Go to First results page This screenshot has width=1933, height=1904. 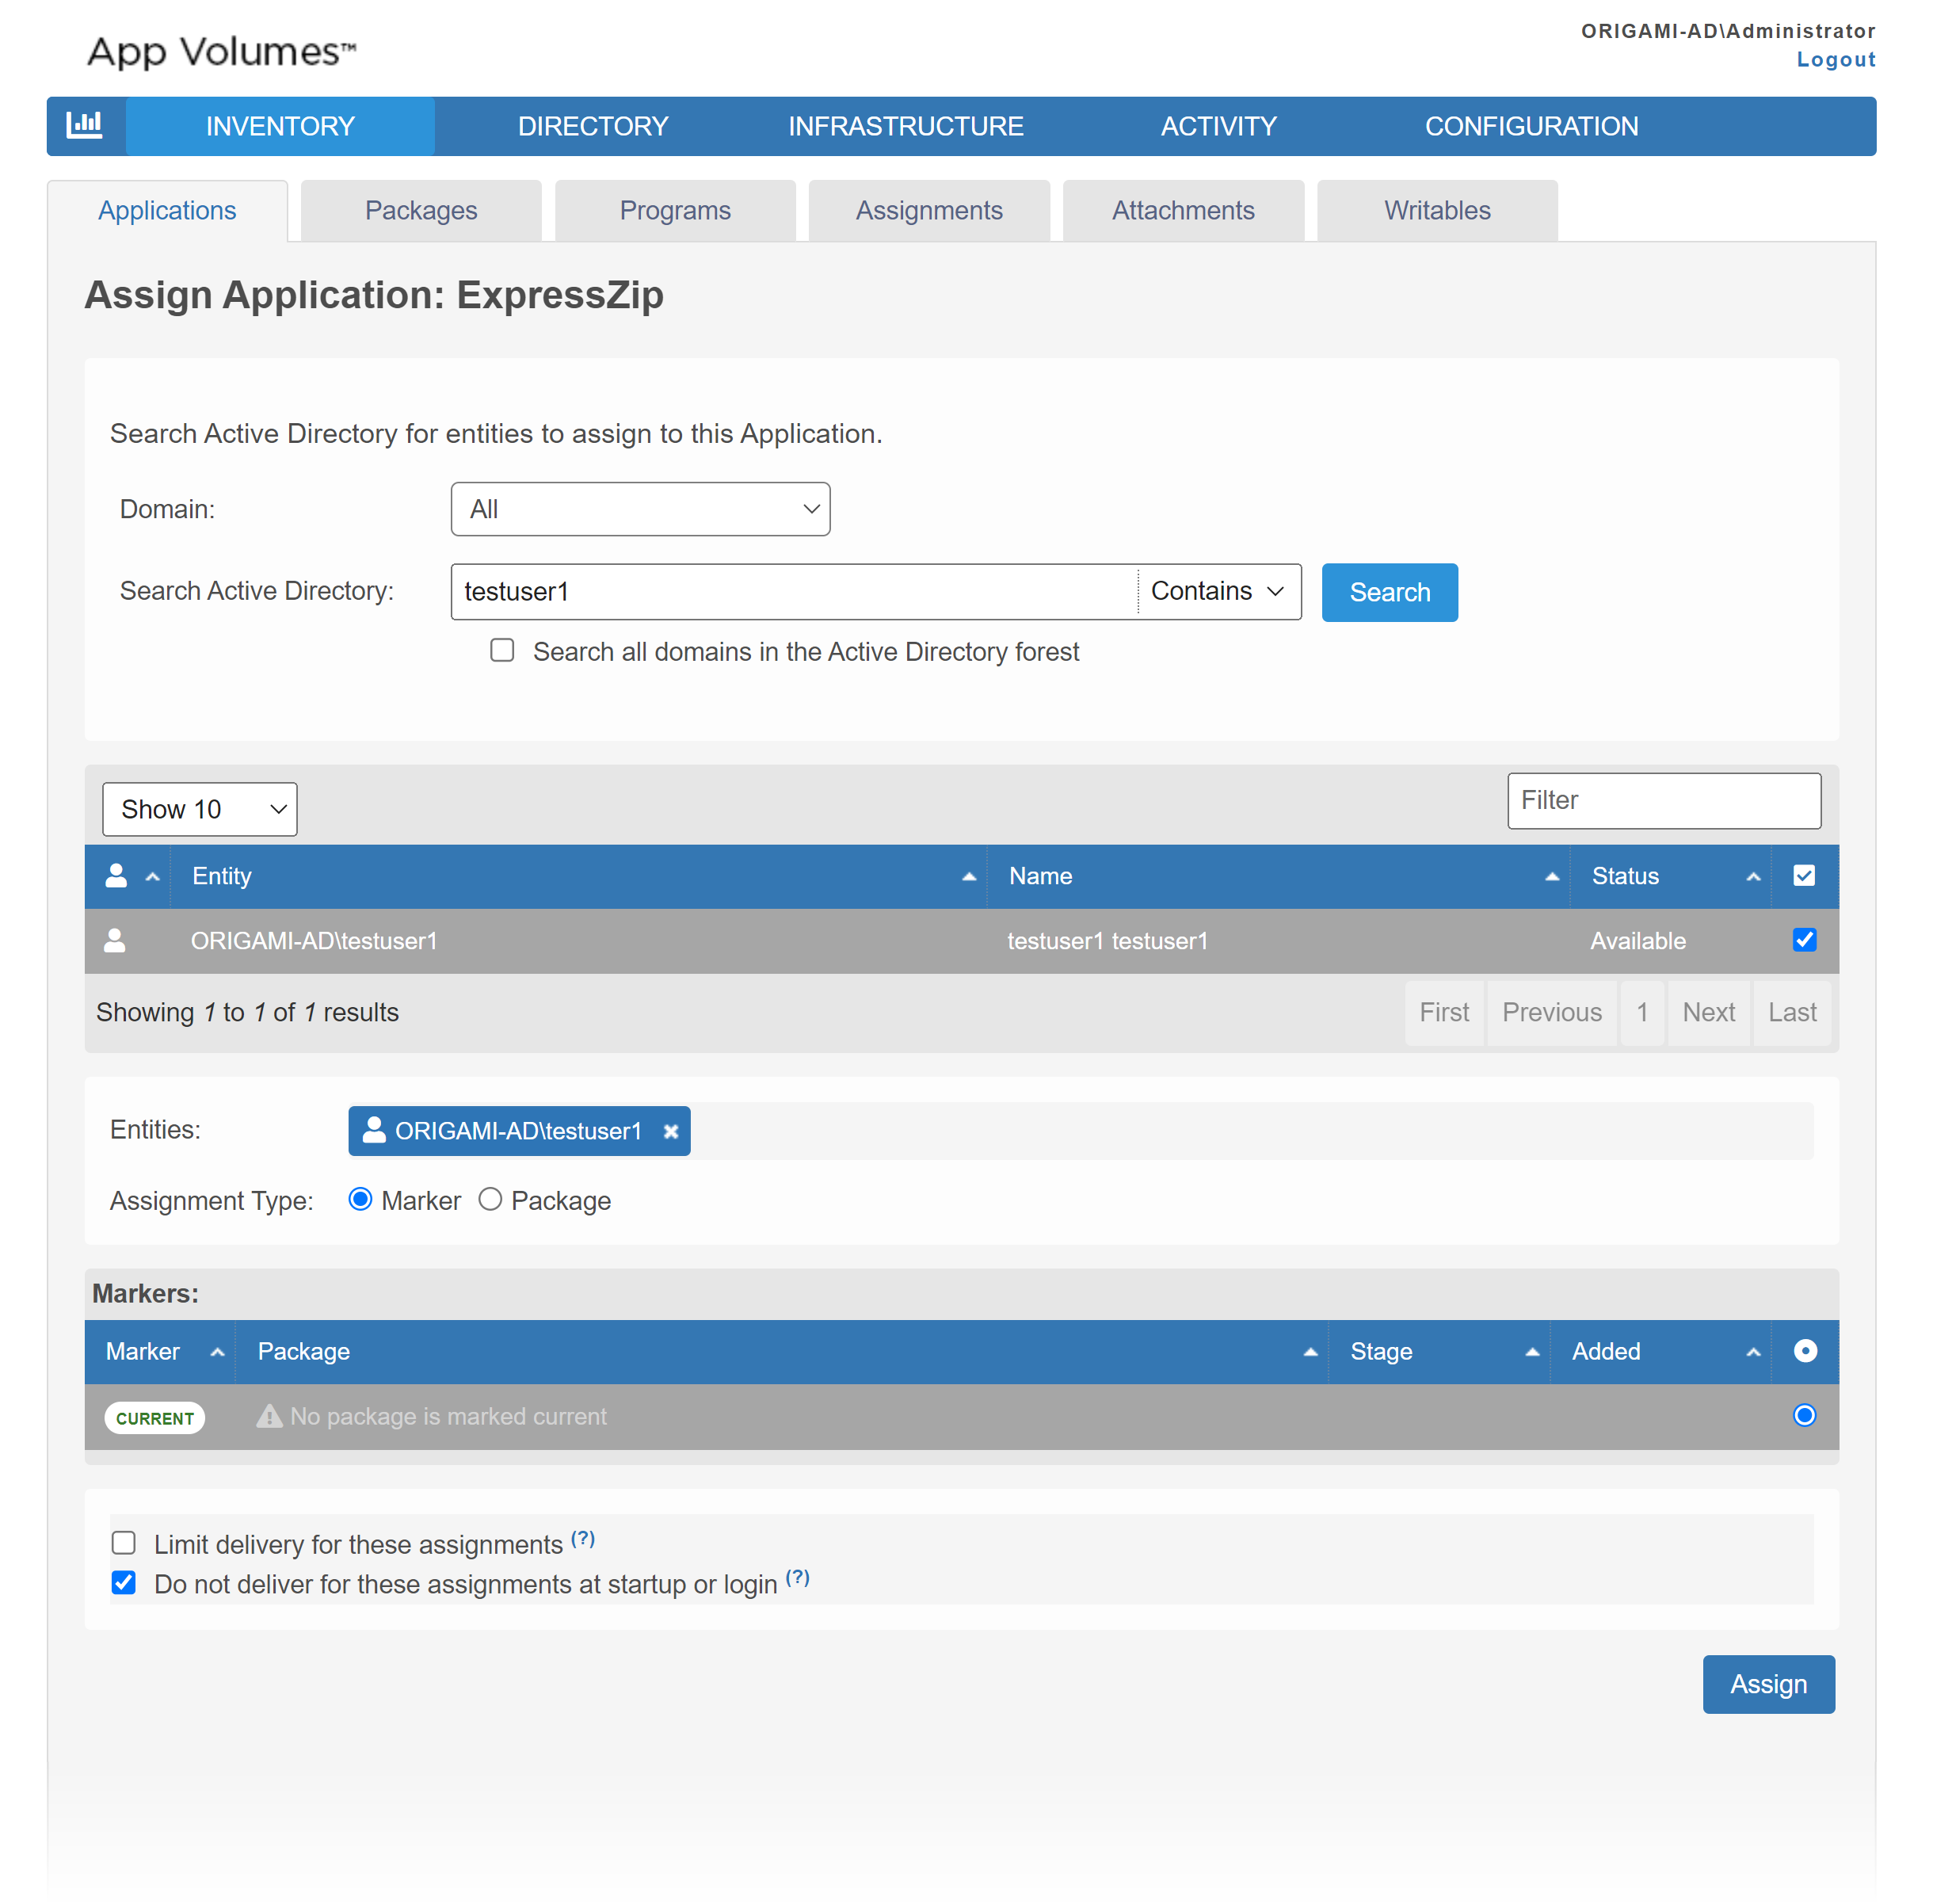coord(1444,1012)
